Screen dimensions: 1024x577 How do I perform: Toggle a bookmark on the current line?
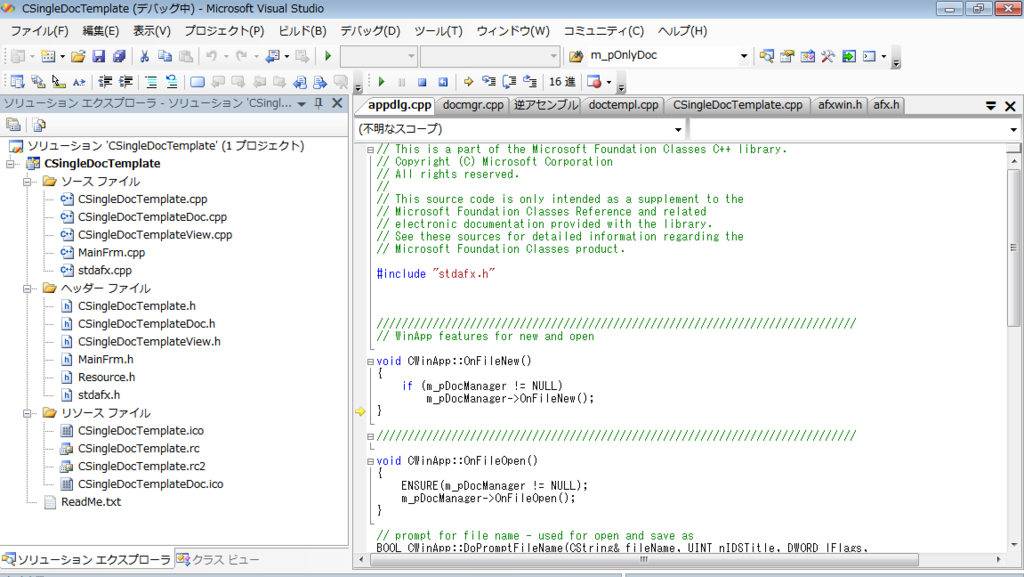click(197, 82)
